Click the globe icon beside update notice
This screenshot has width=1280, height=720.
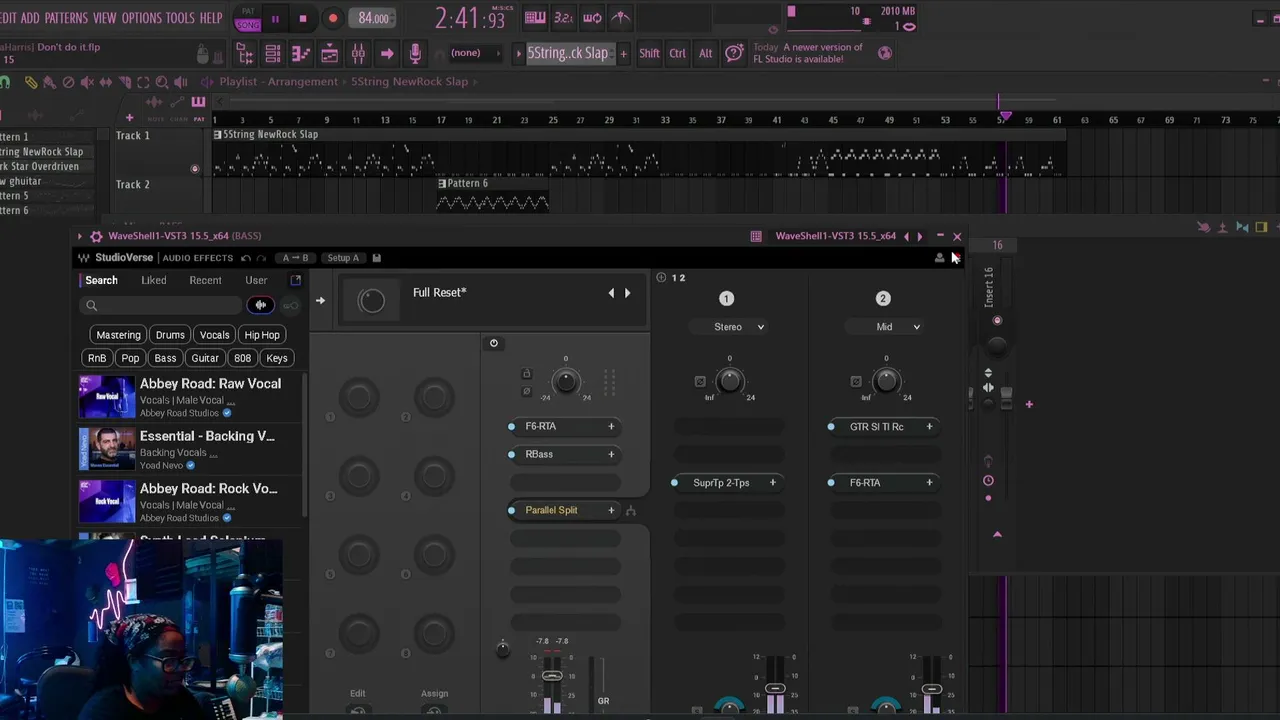pos(884,53)
